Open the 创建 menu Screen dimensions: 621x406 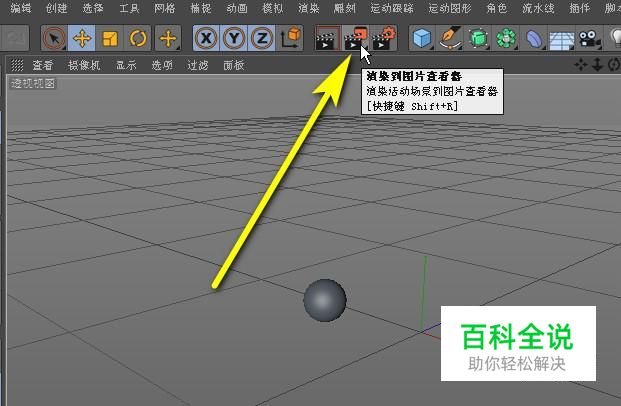pyautogui.click(x=56, y=8)
